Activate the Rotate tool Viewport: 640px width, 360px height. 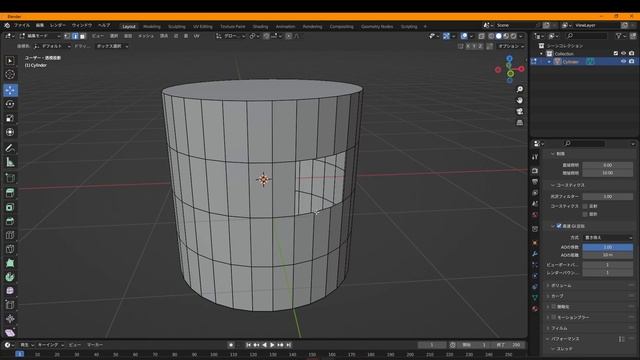click(x=10, y=104)
